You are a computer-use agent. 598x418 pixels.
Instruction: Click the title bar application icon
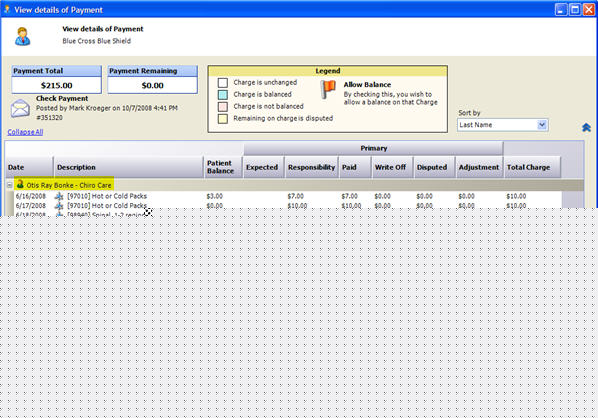6,9
